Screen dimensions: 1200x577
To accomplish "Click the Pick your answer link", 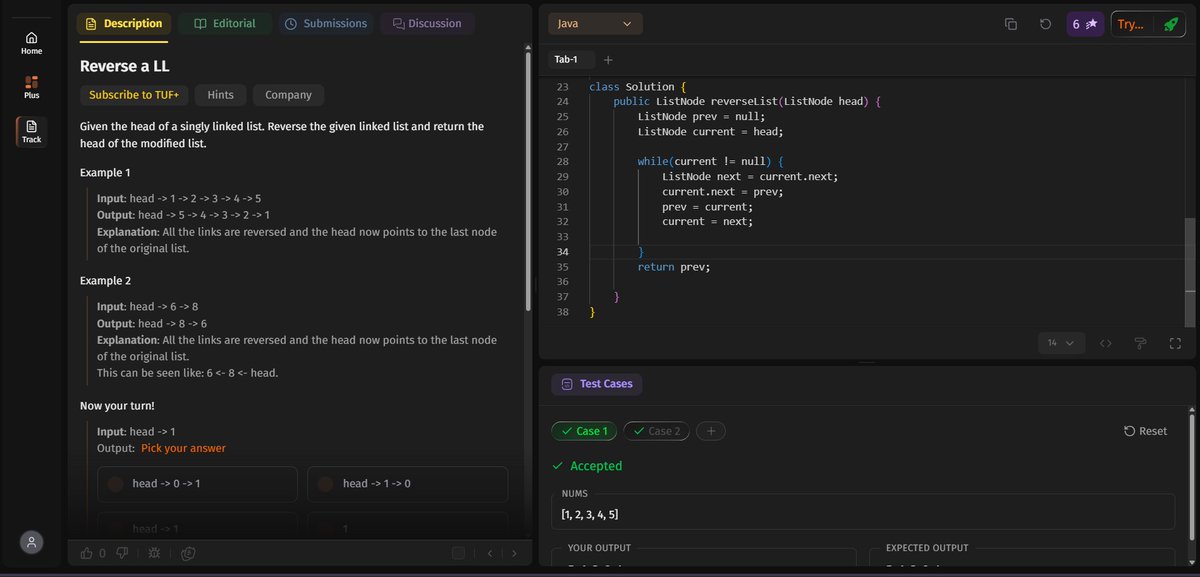I will pos(183,448).
